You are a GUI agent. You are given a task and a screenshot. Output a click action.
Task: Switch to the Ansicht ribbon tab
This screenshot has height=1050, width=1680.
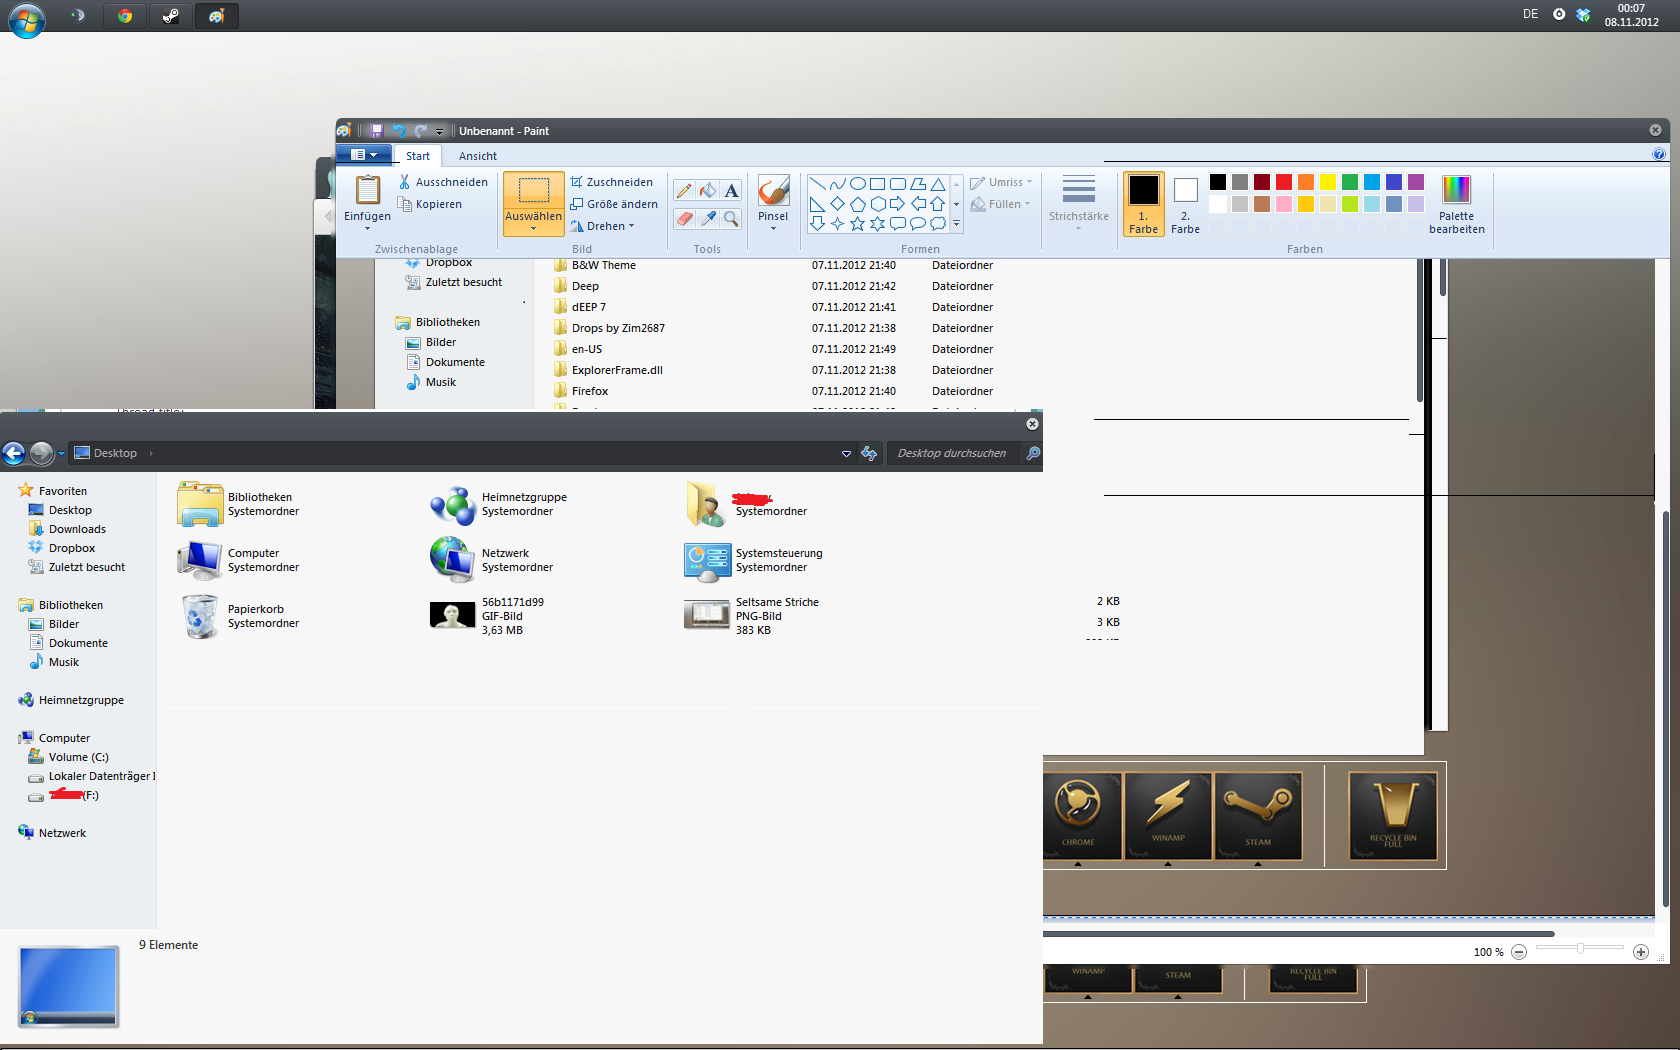pyautogui.click(x=477, y=156)
